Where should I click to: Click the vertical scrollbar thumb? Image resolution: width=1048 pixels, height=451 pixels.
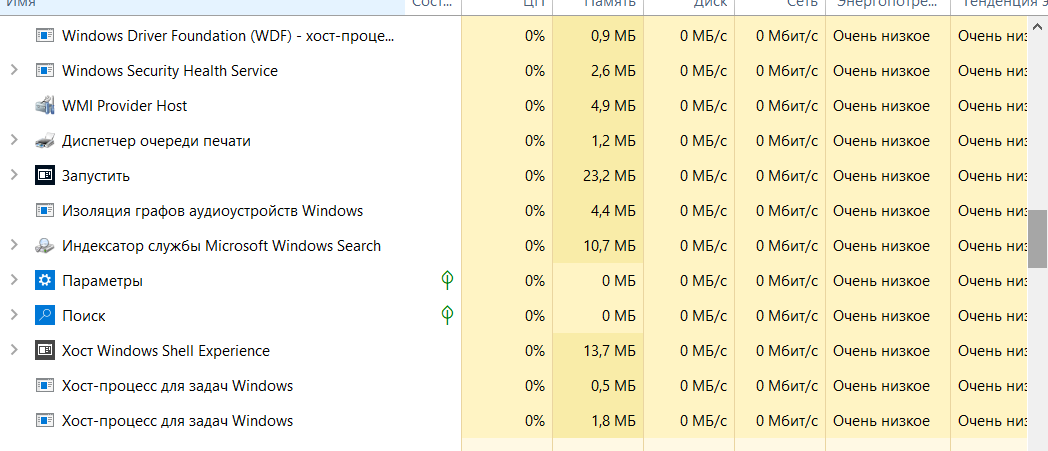pos(1038,238)
